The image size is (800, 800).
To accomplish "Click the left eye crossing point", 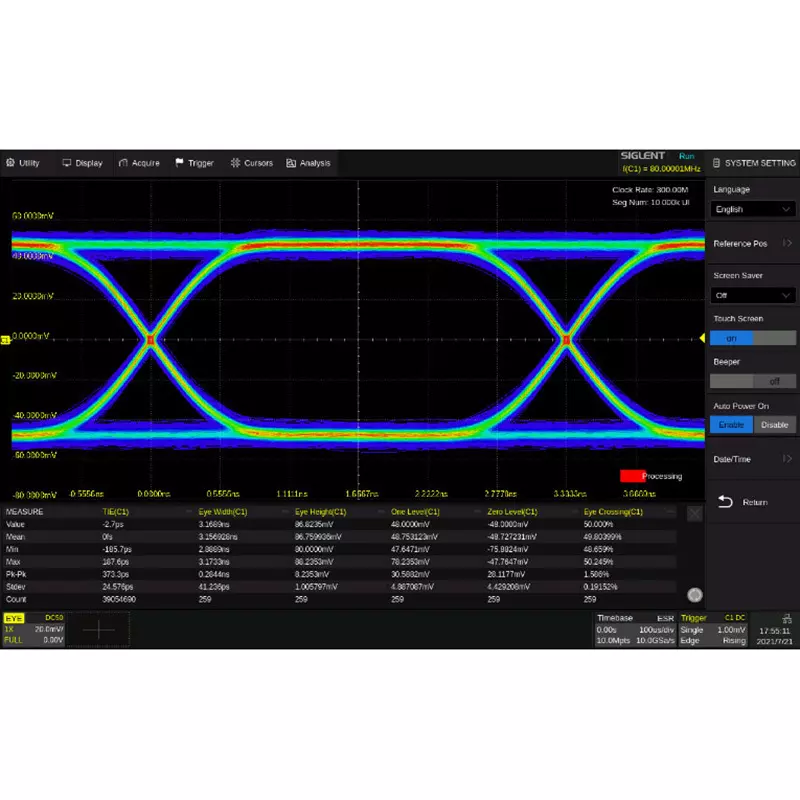I will [150, 340].
